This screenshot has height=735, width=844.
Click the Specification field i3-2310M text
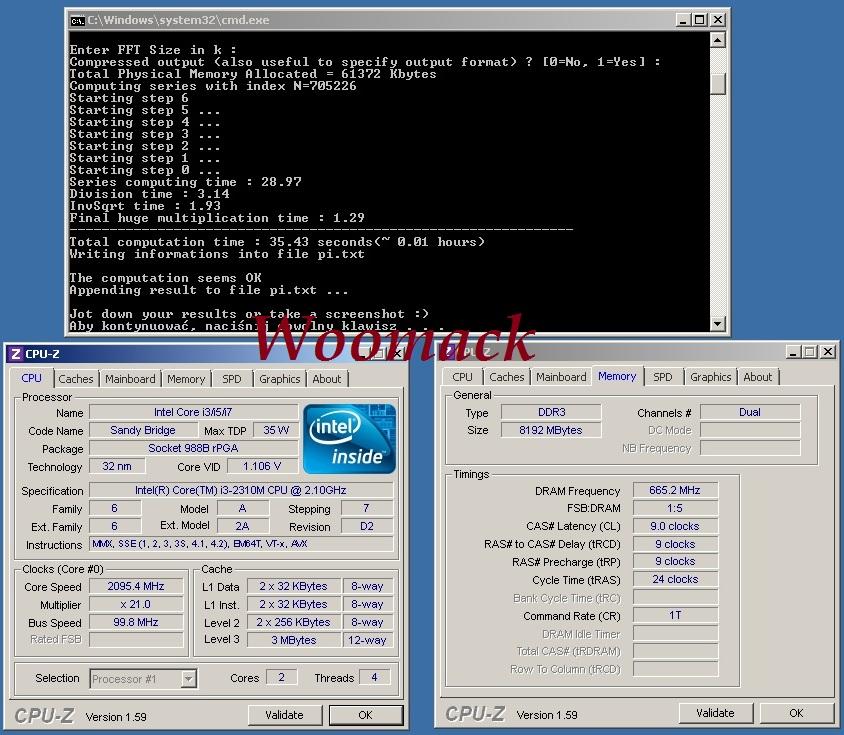(241, 491)
